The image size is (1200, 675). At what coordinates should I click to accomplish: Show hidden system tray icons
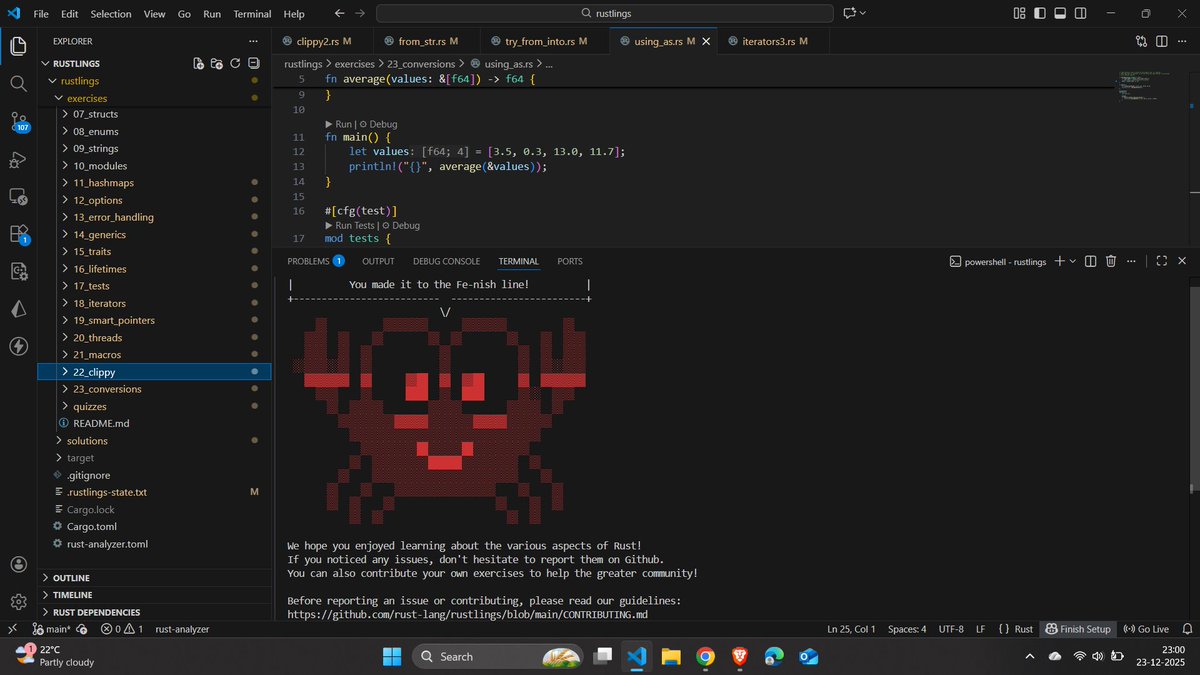tap(1030, 656)
